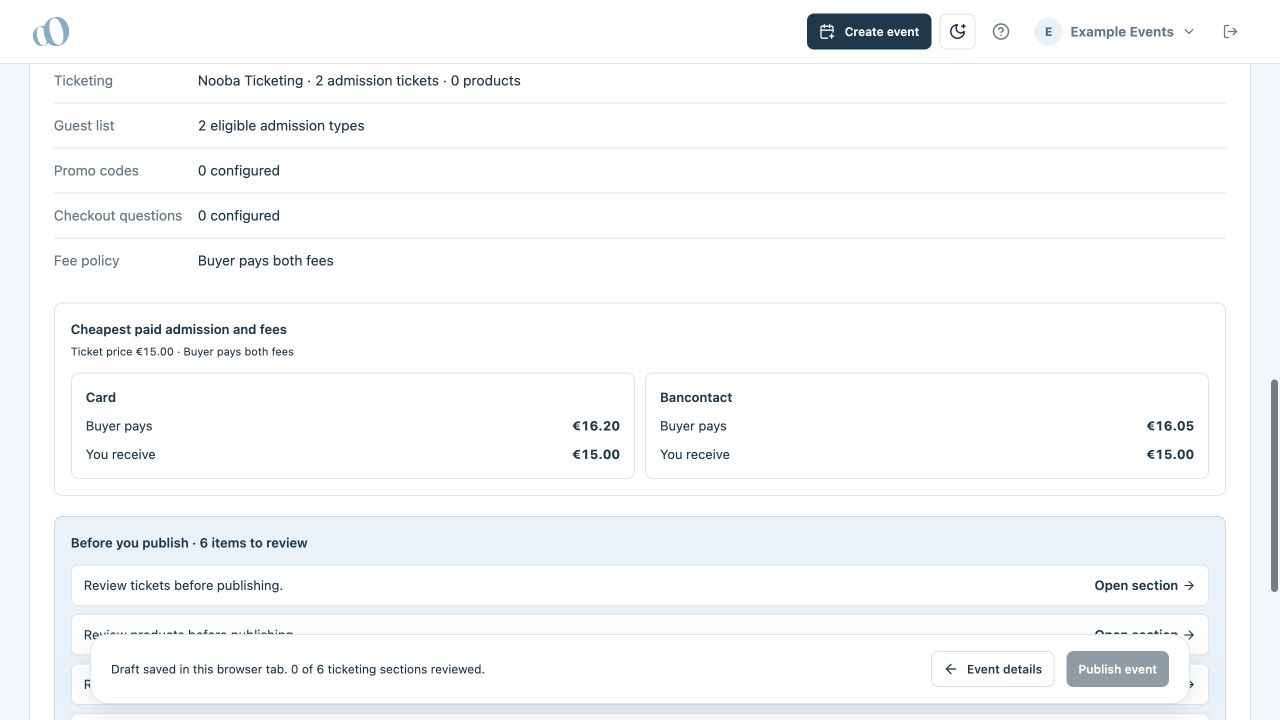Expand the Example Events account dropdown chevron
This screenshot has height=720, width=1280.
pyautogui.click(x=1189, y=32)
